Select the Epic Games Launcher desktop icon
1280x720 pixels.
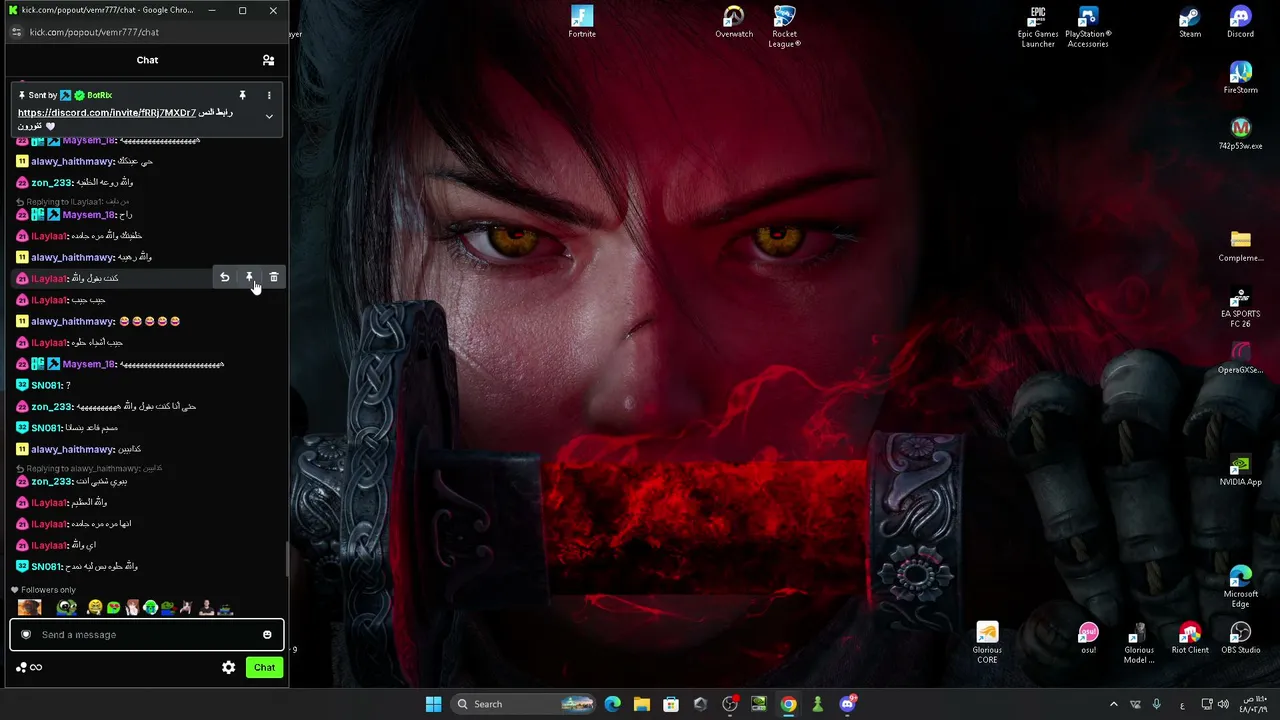click(x=1038, y=27)
